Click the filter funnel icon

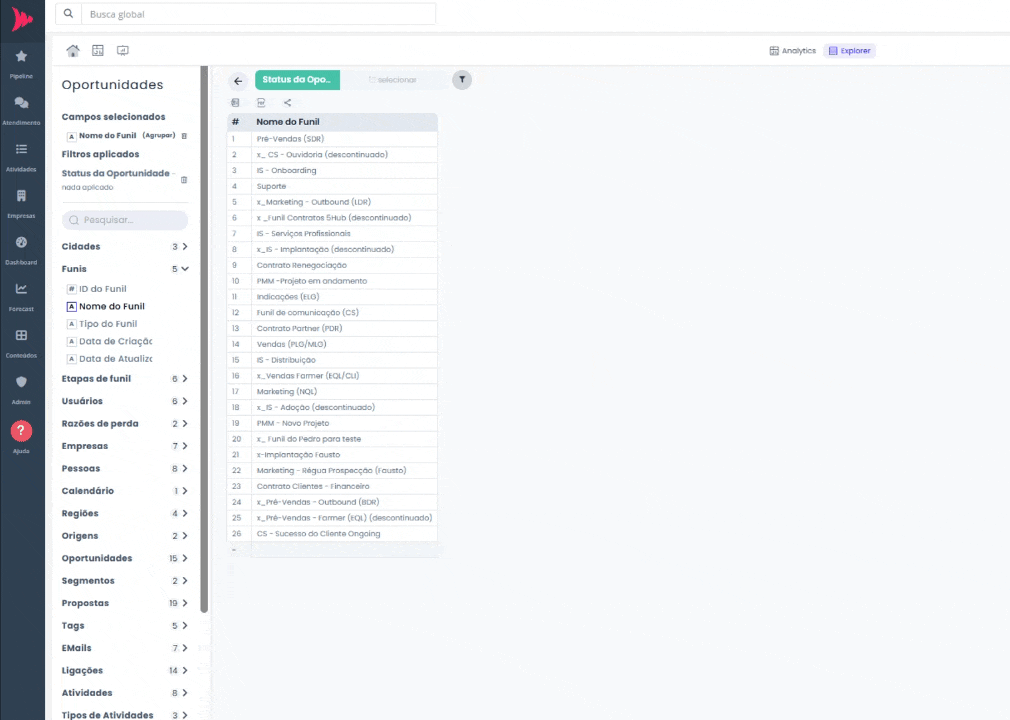point(462,80)
